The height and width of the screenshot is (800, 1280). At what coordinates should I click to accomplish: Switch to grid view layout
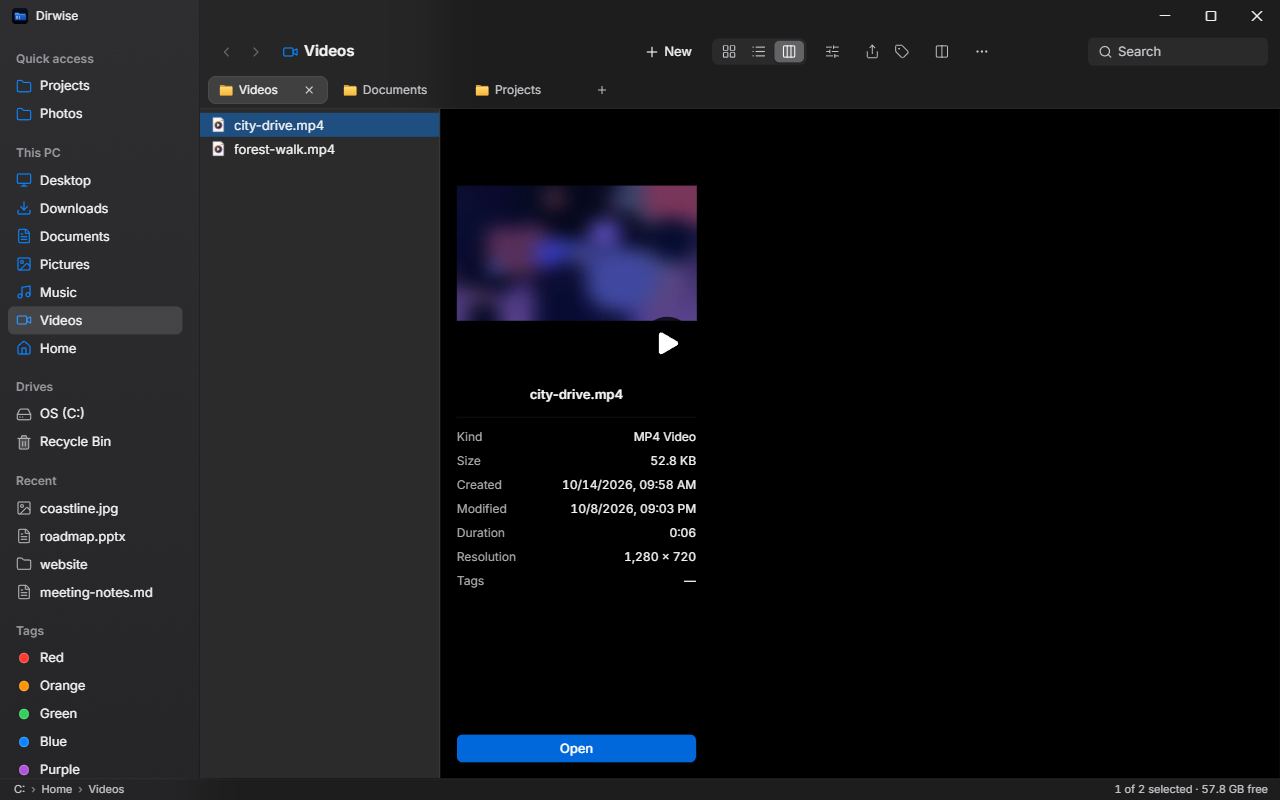[x=729, y=52]
